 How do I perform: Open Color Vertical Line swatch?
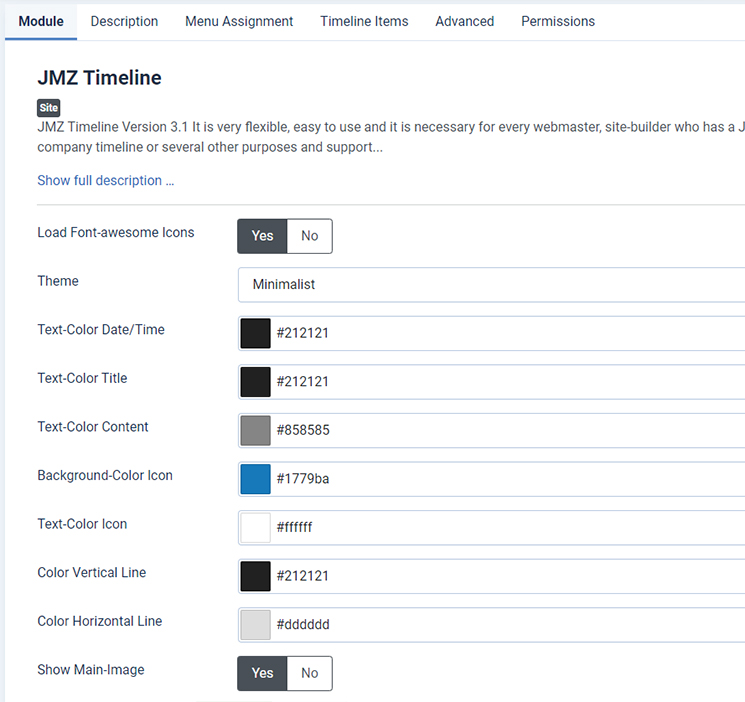[256, 576]
